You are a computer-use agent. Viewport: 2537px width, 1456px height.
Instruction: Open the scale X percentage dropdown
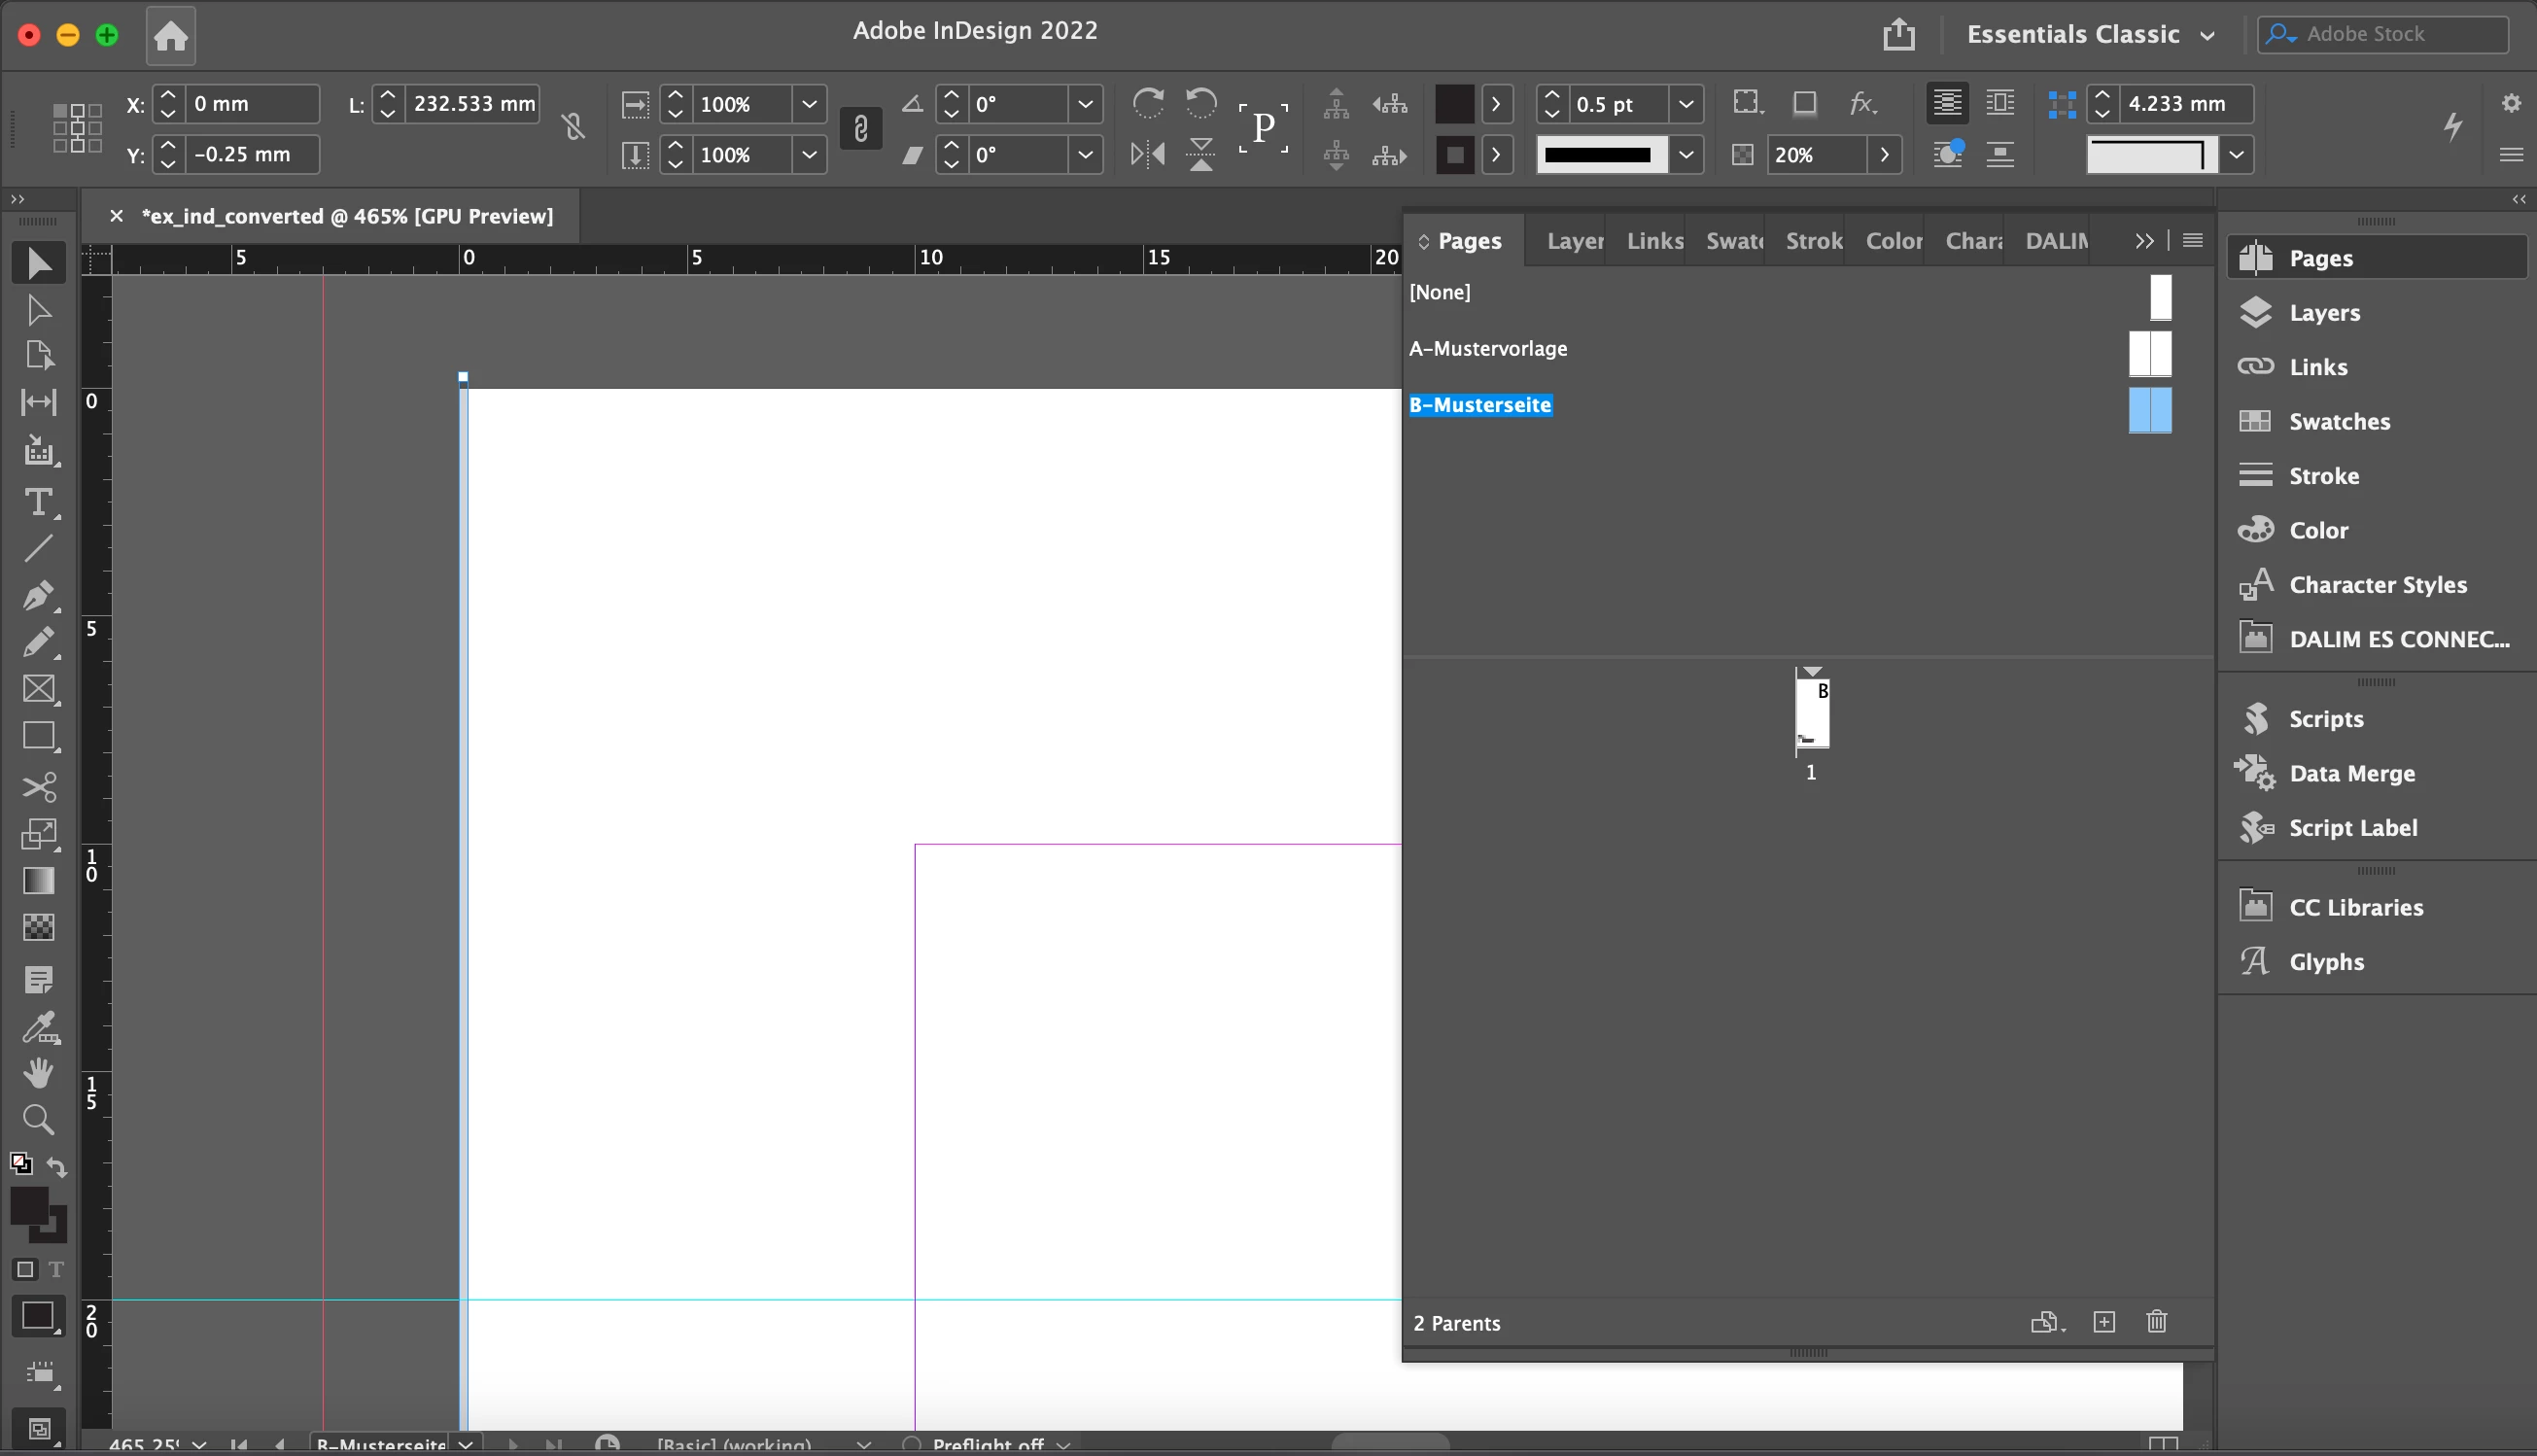809,103
